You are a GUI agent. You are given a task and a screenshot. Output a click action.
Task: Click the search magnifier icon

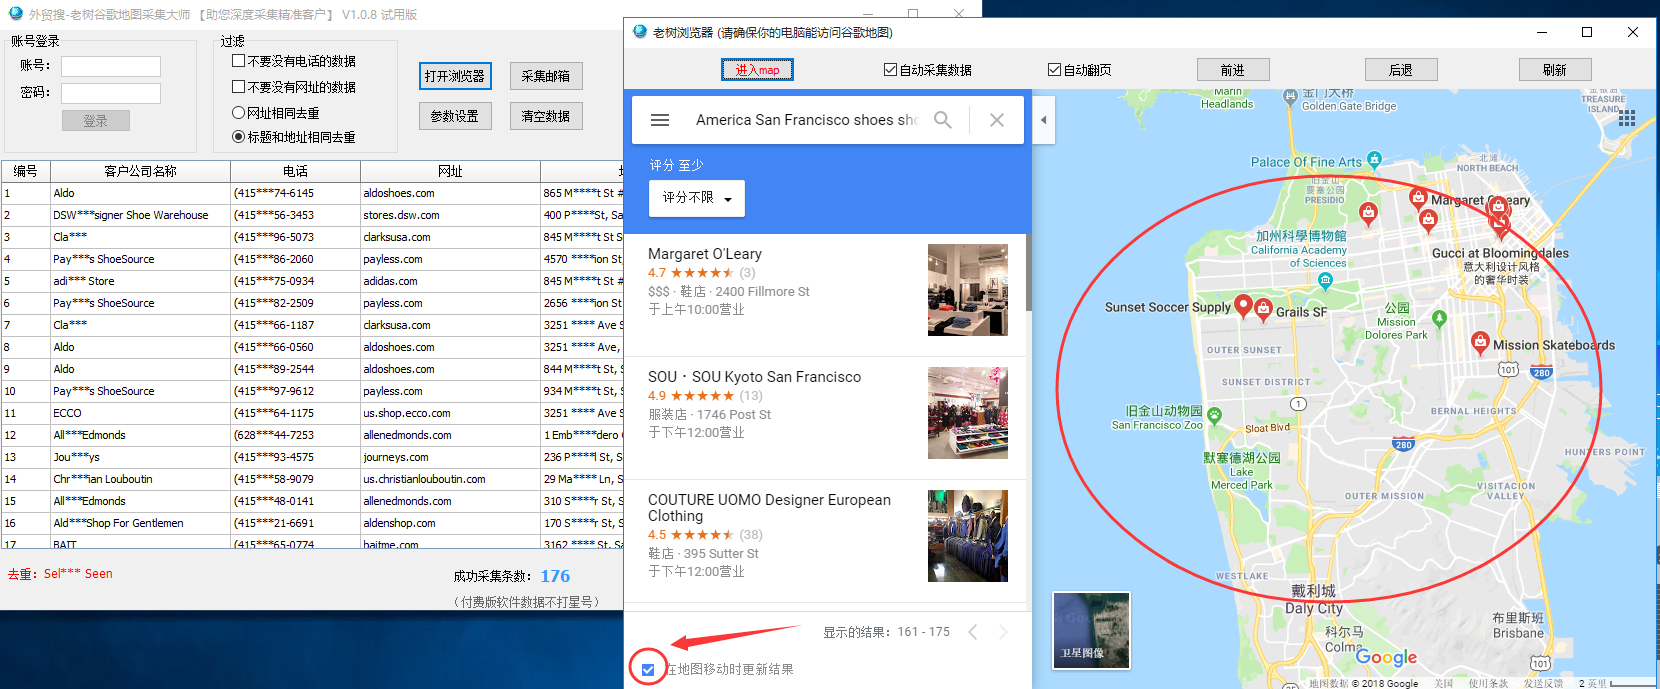click(x=942, y=120)
